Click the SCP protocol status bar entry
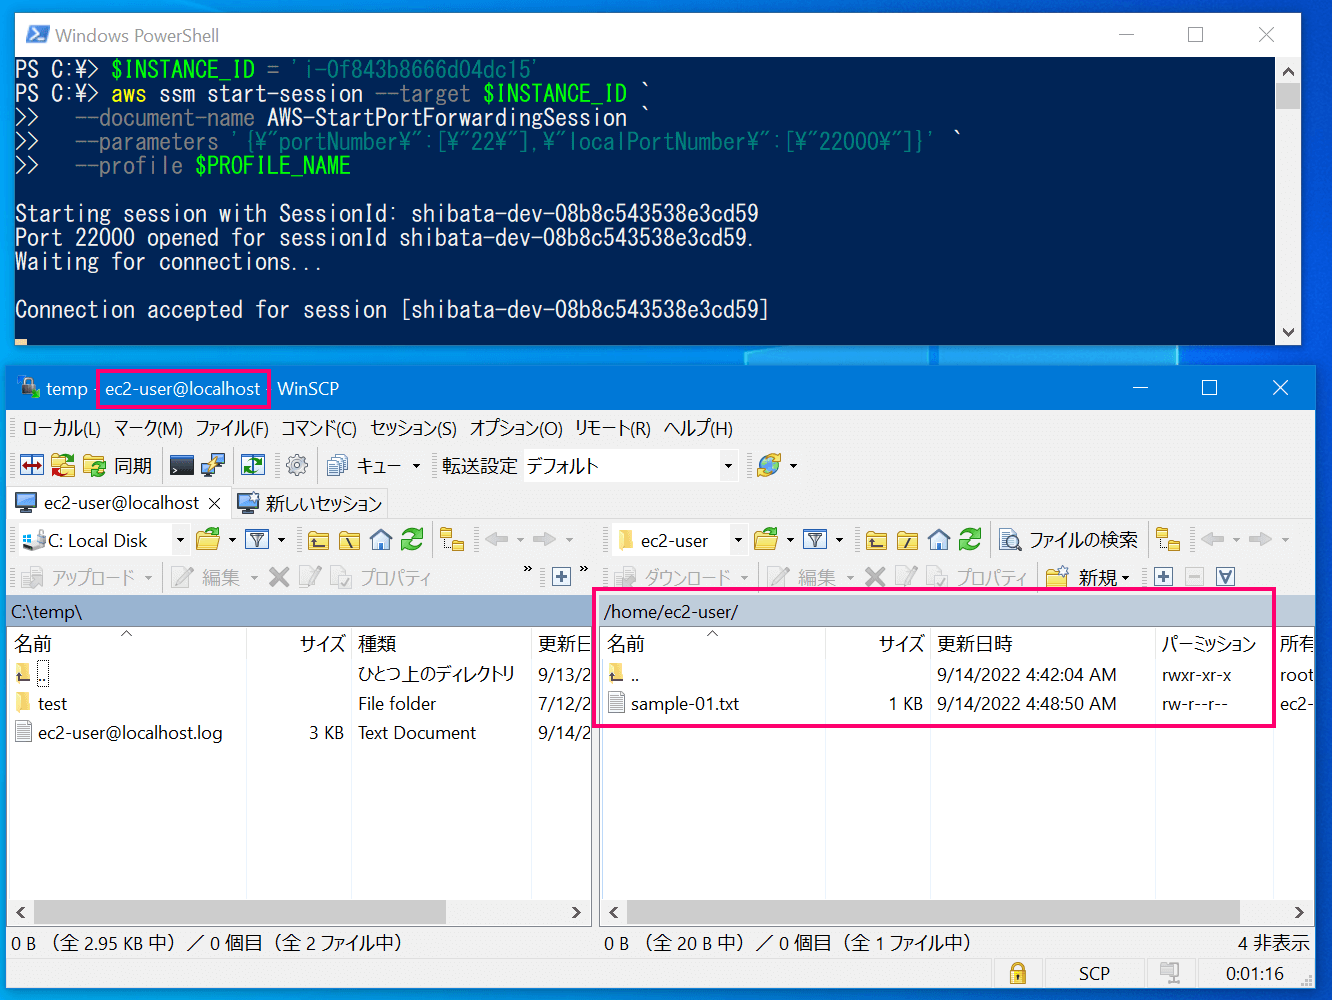This screenshot has height=1000, width=1332. tap(1094, 973)
